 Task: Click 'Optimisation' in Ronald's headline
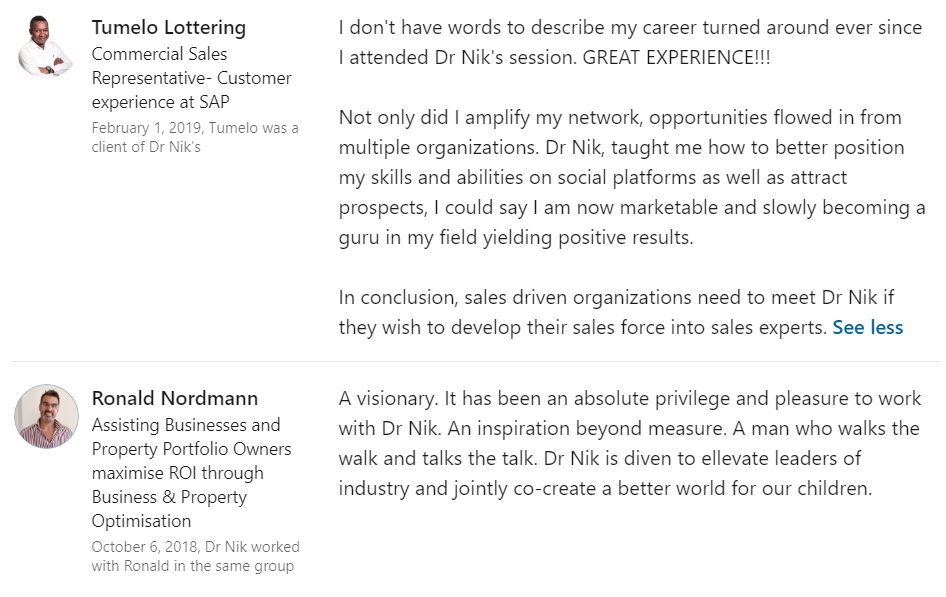(141, 521)
